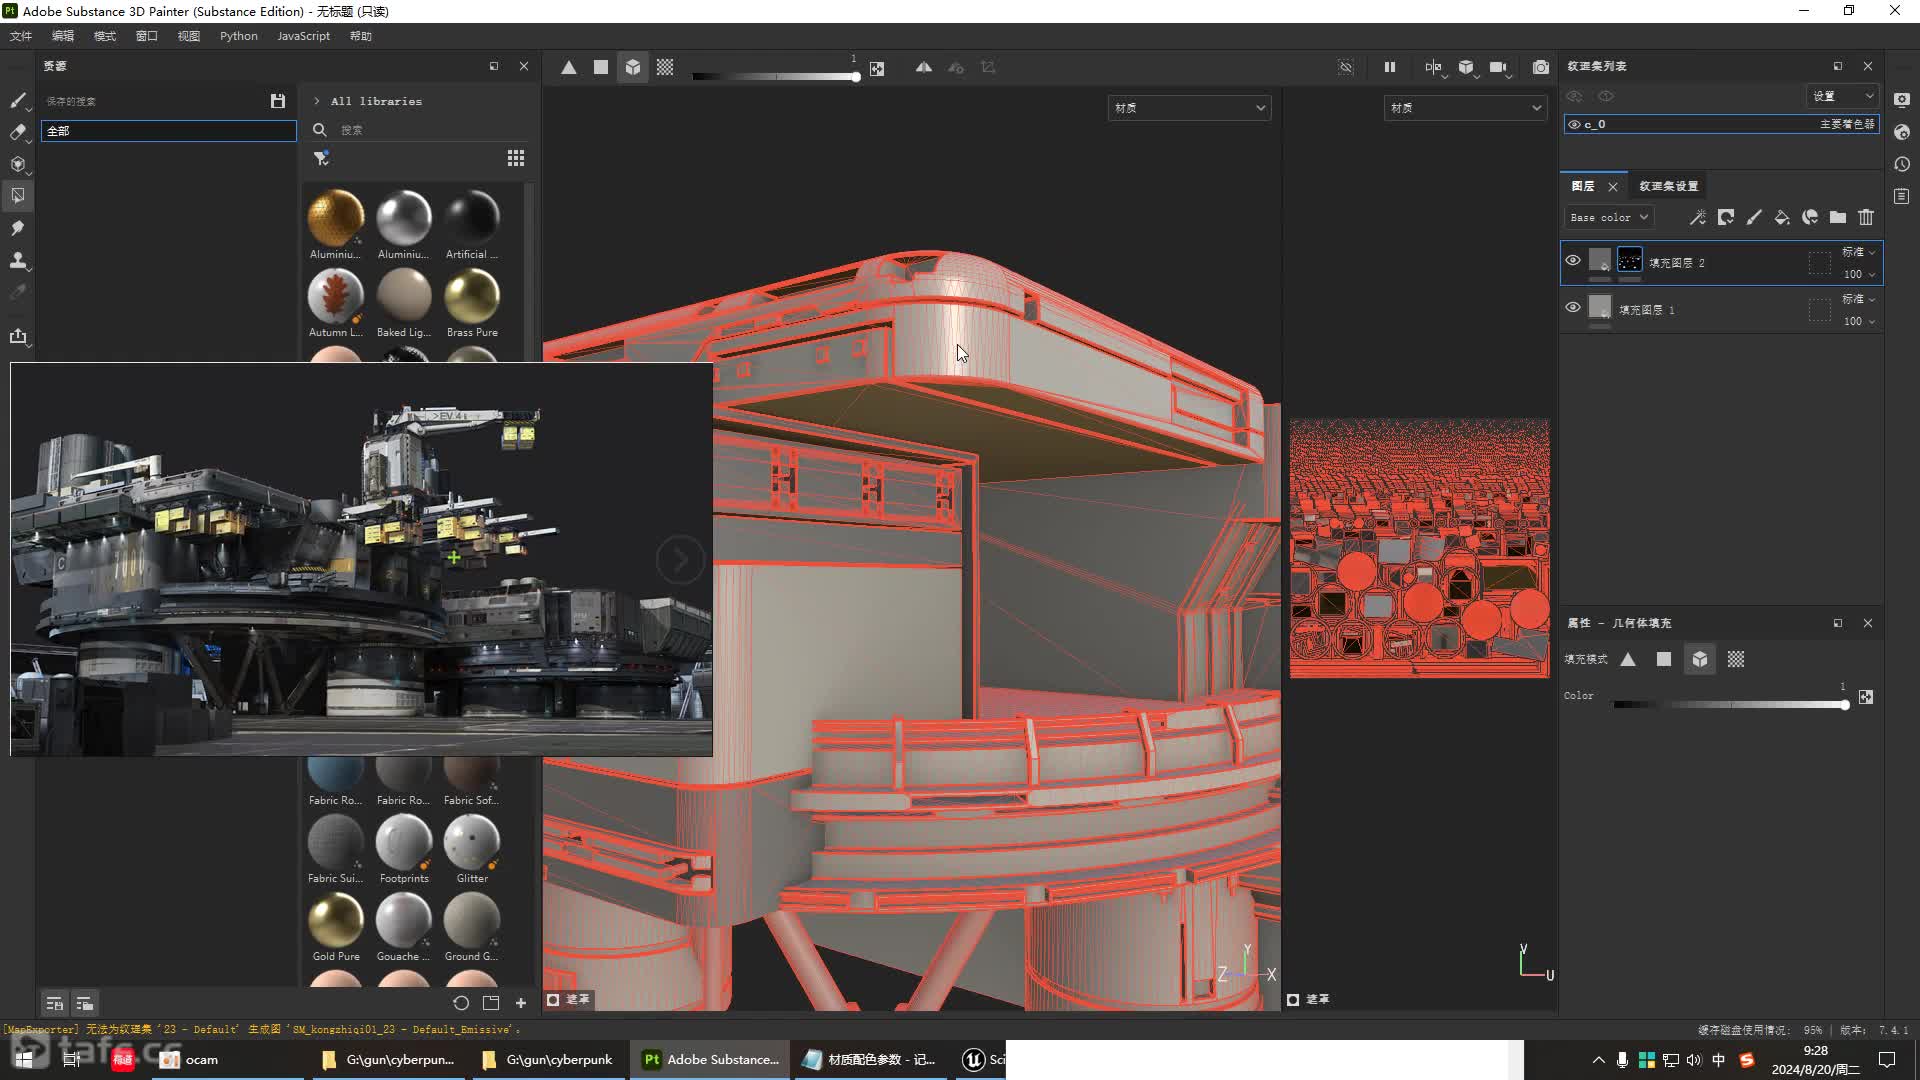Viewport: 1920px width, 1080px height.
Task: Toggle the hide-all eye icon in viewport toolbar
Action: (1346, 67)
